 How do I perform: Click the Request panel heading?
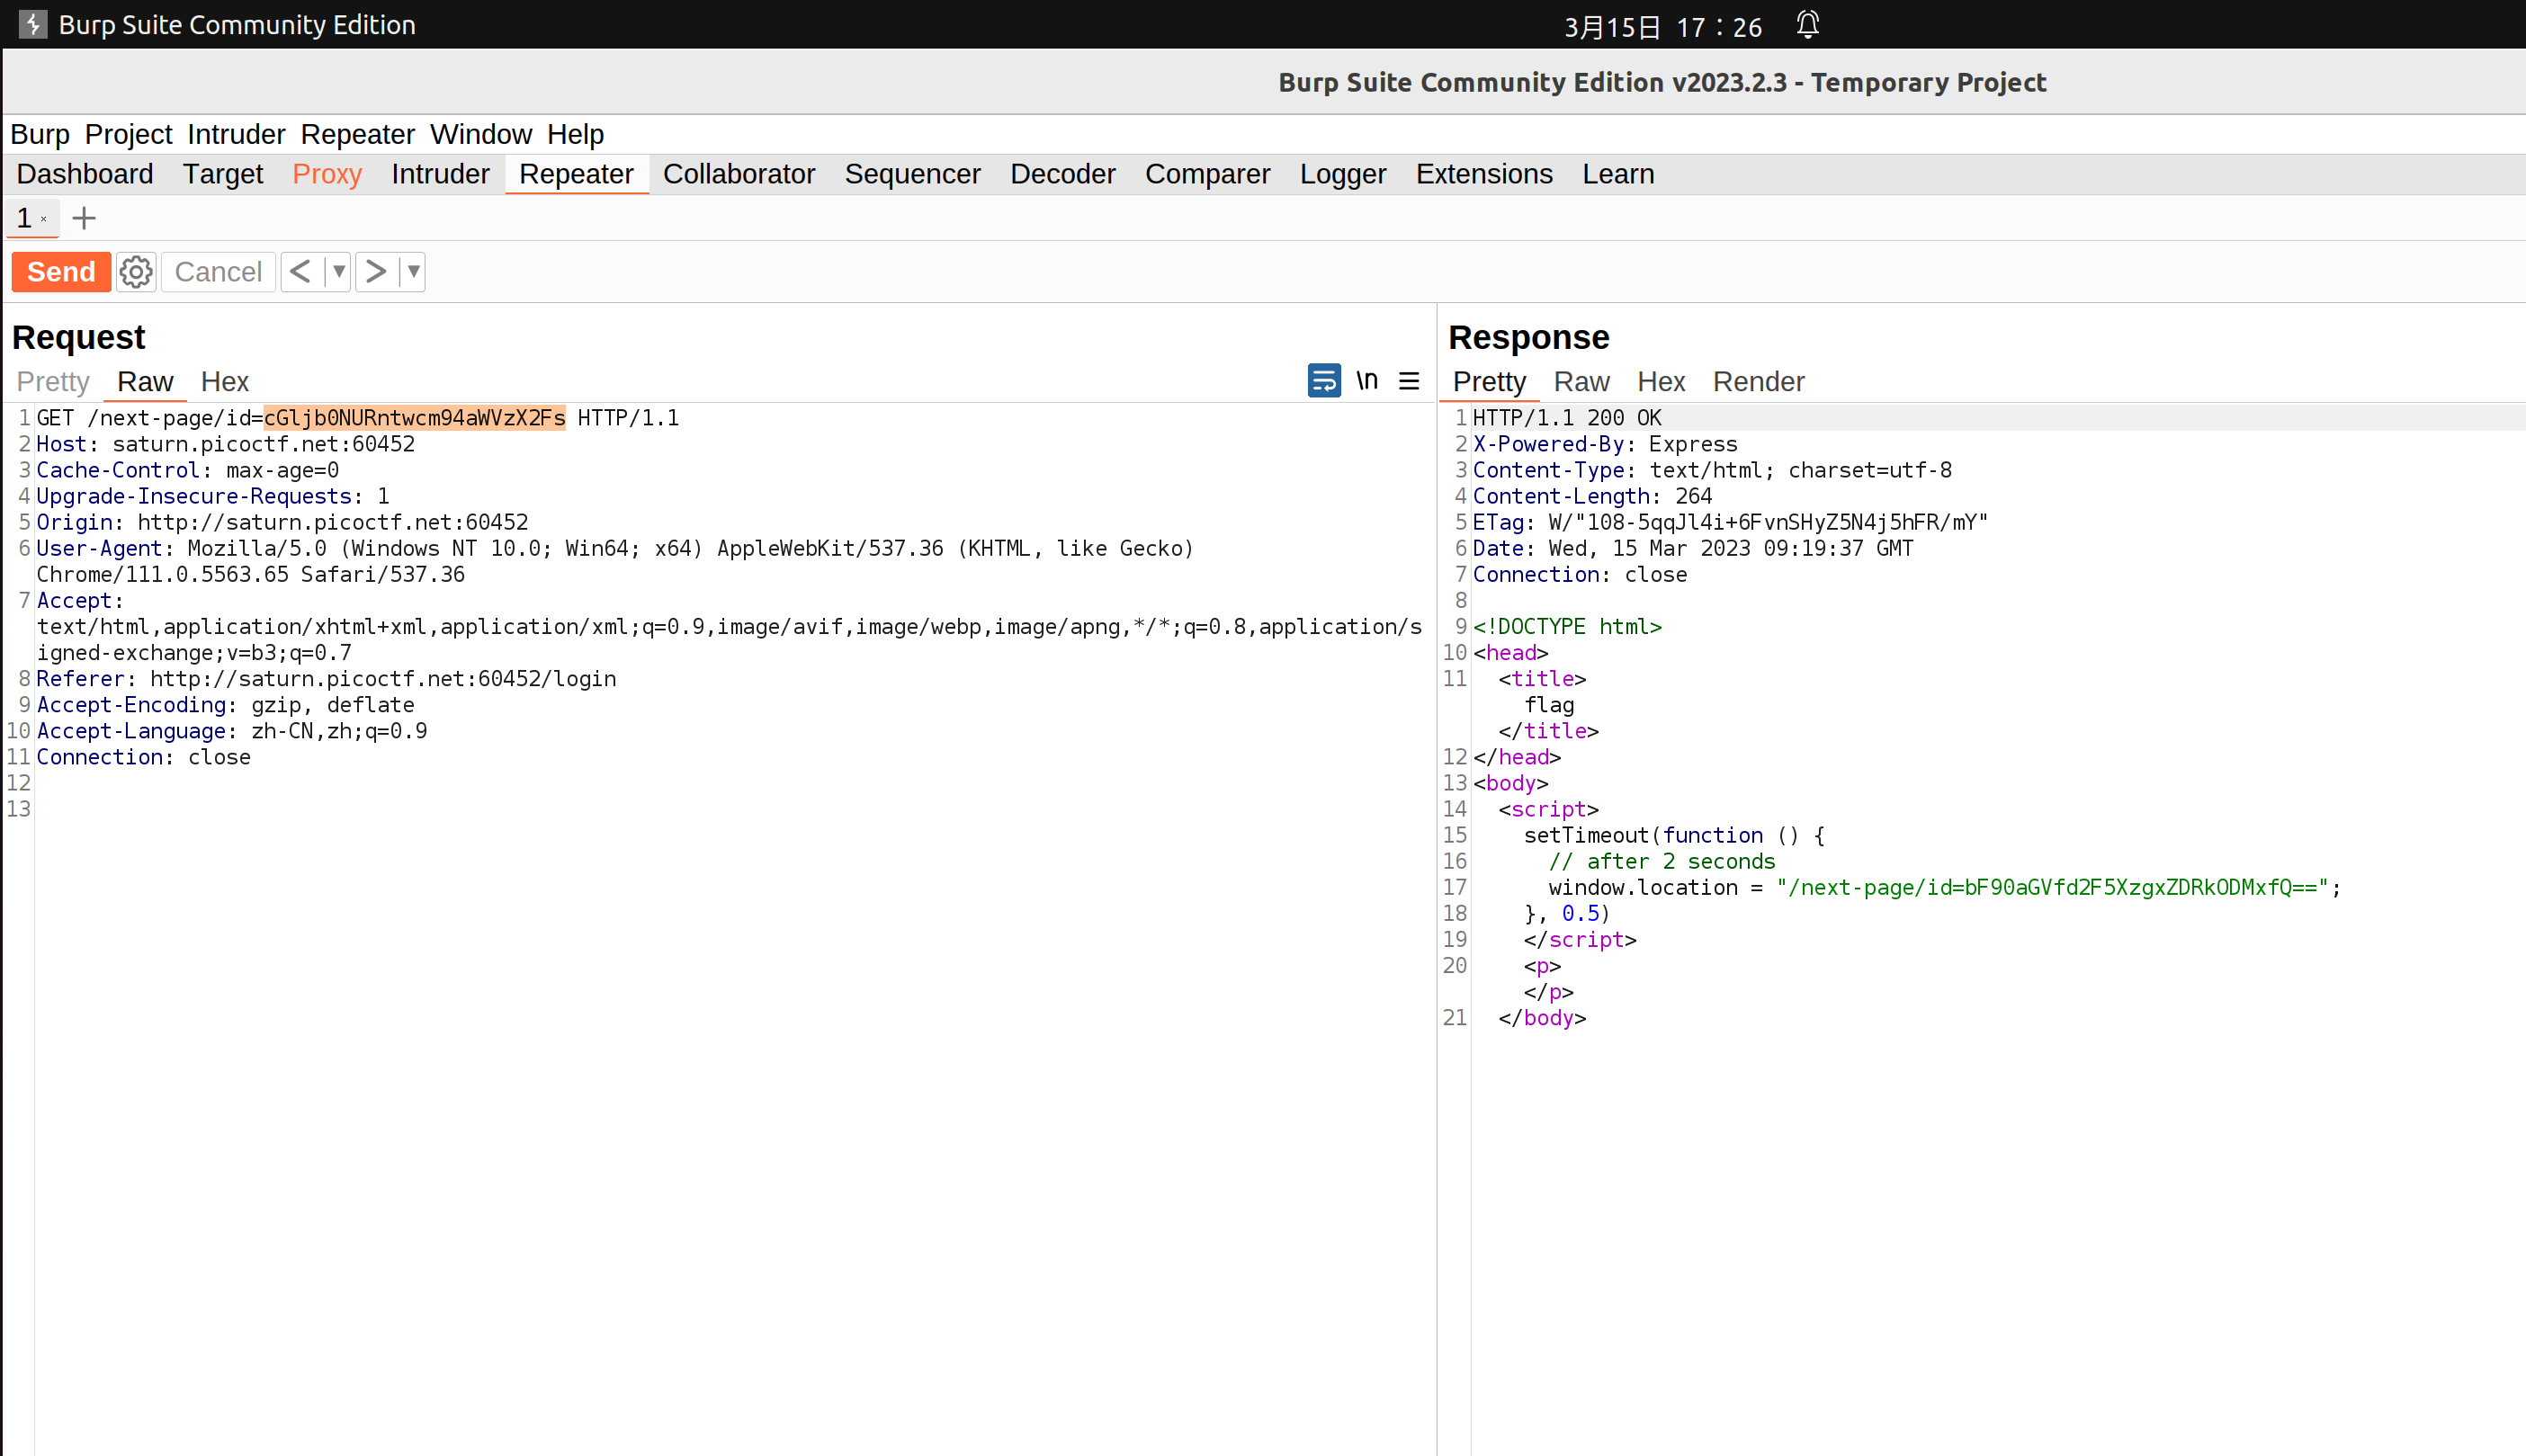pyautogui.click(x=79, y=337)
